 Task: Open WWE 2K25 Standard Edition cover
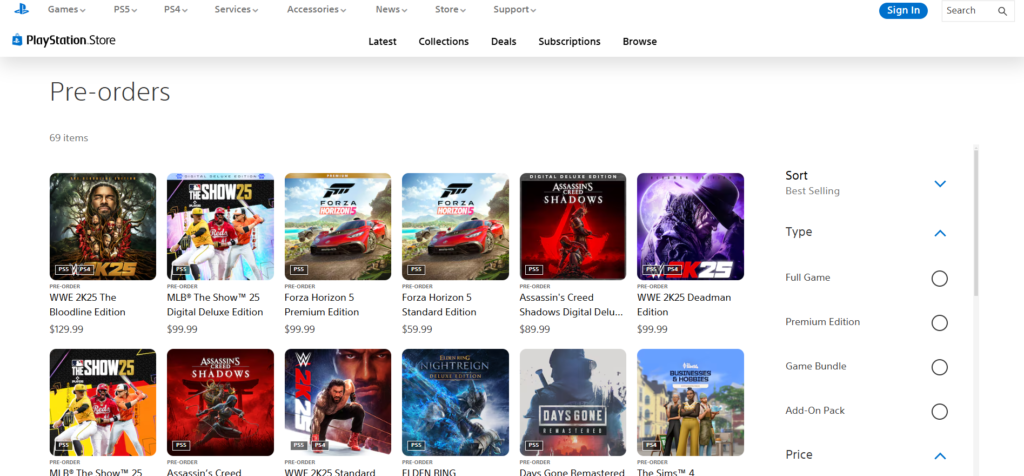338,402
